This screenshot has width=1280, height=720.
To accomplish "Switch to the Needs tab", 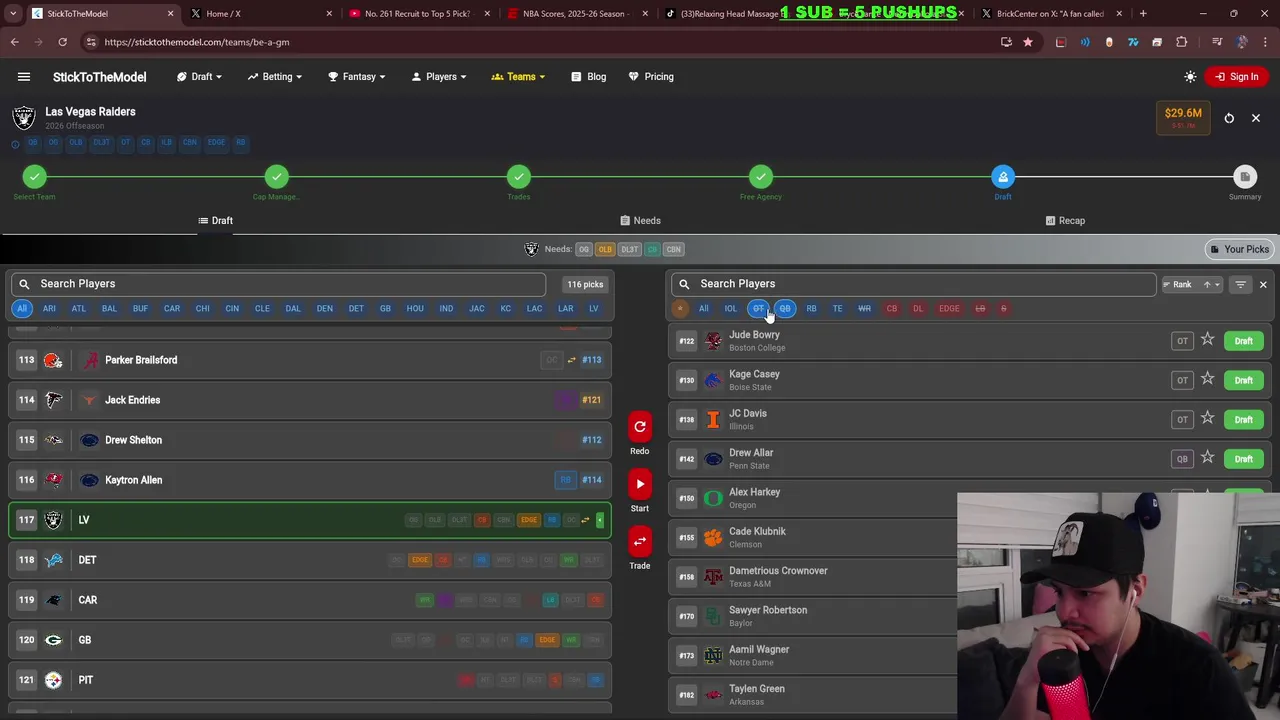I will point(640,221).
